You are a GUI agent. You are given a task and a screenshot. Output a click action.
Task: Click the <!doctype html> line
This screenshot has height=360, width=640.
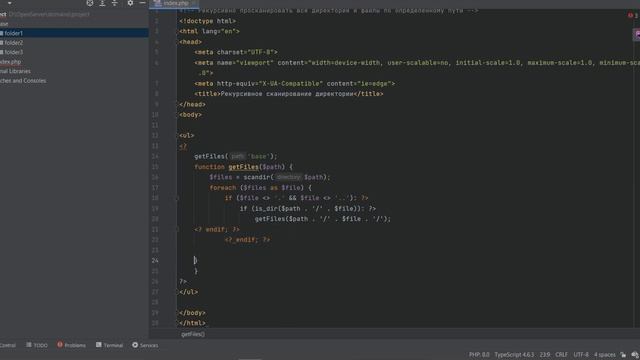207,21
